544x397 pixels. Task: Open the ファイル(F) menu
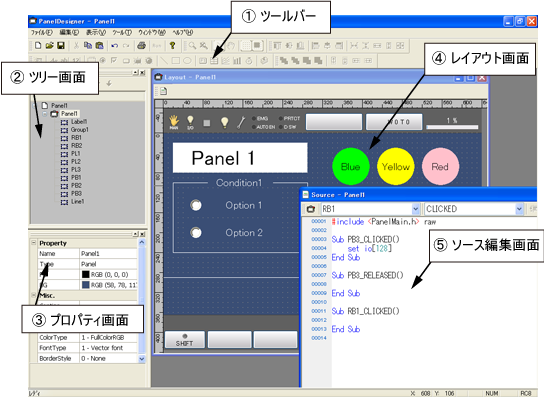42,33
